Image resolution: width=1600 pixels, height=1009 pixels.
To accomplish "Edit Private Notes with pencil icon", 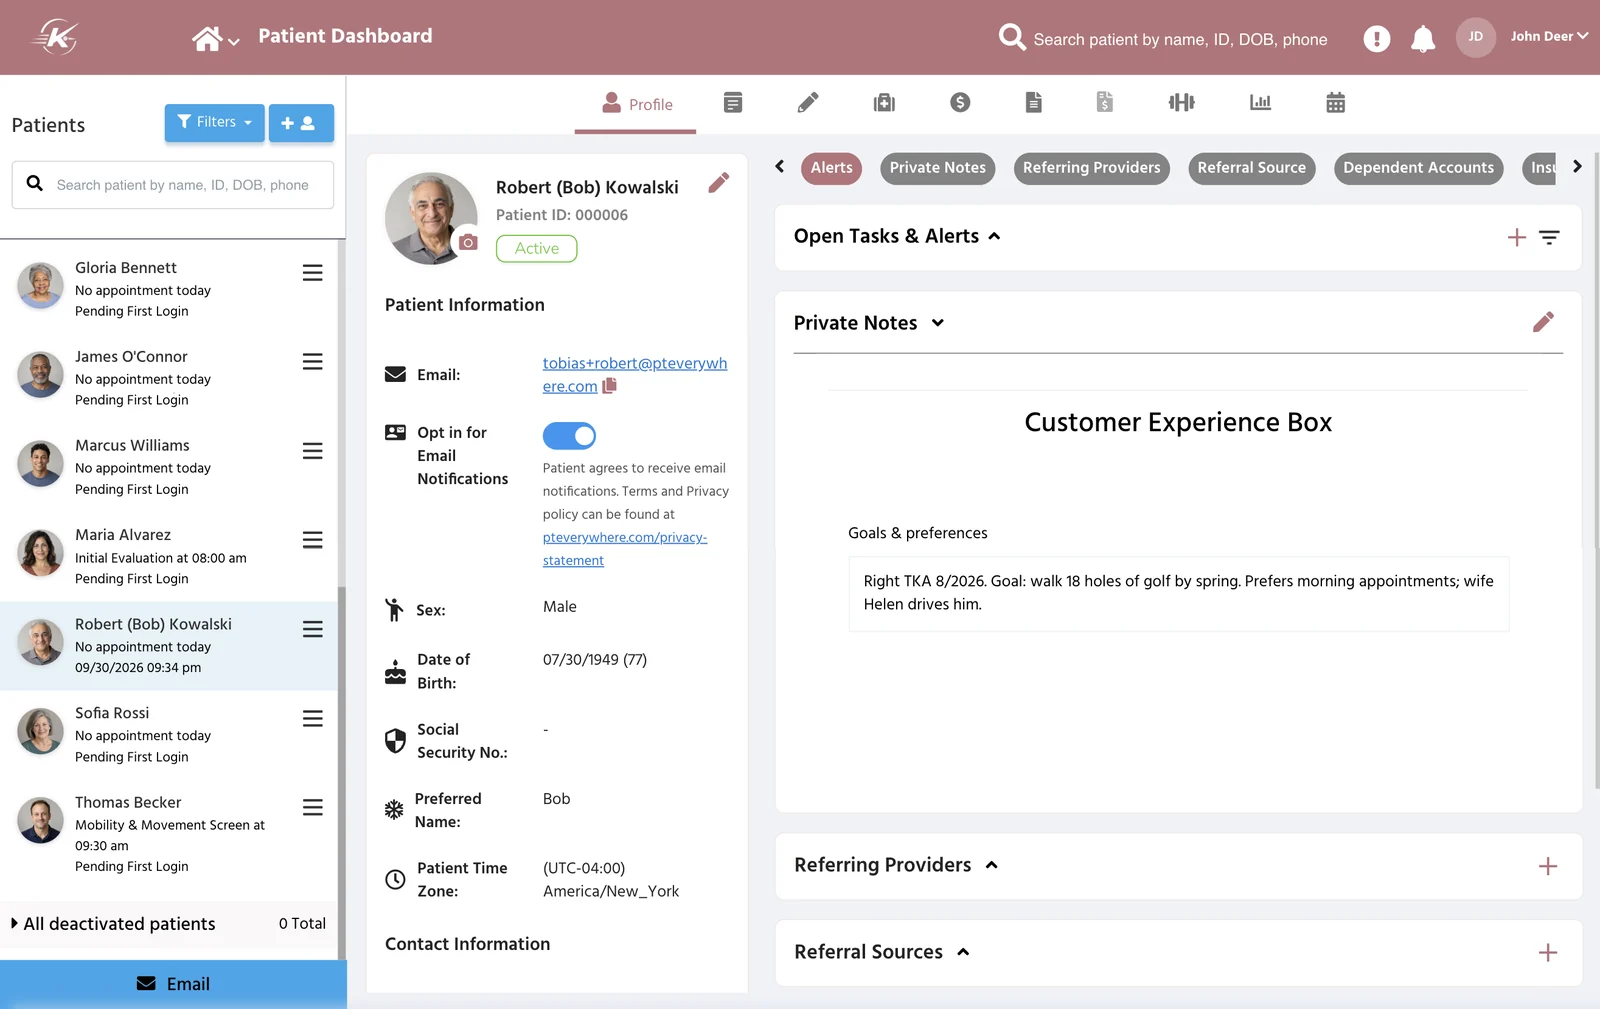I will pyautogui.click(x=1544, y=322).
